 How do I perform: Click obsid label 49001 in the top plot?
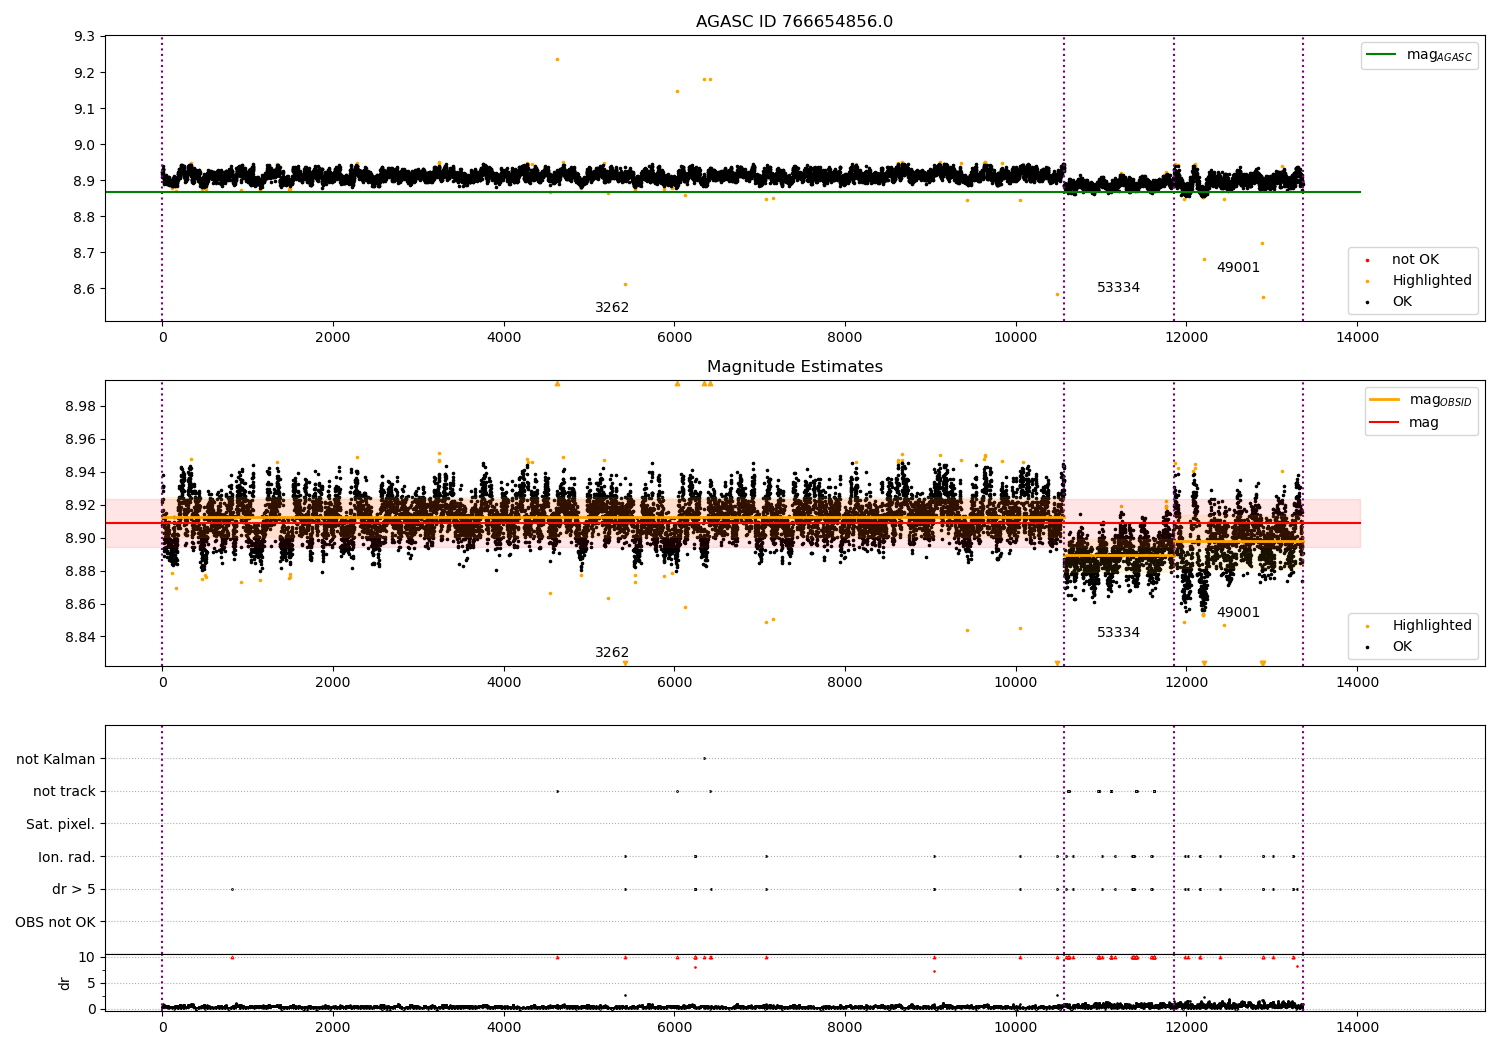pyautogui.click(x=1238, y=268)
